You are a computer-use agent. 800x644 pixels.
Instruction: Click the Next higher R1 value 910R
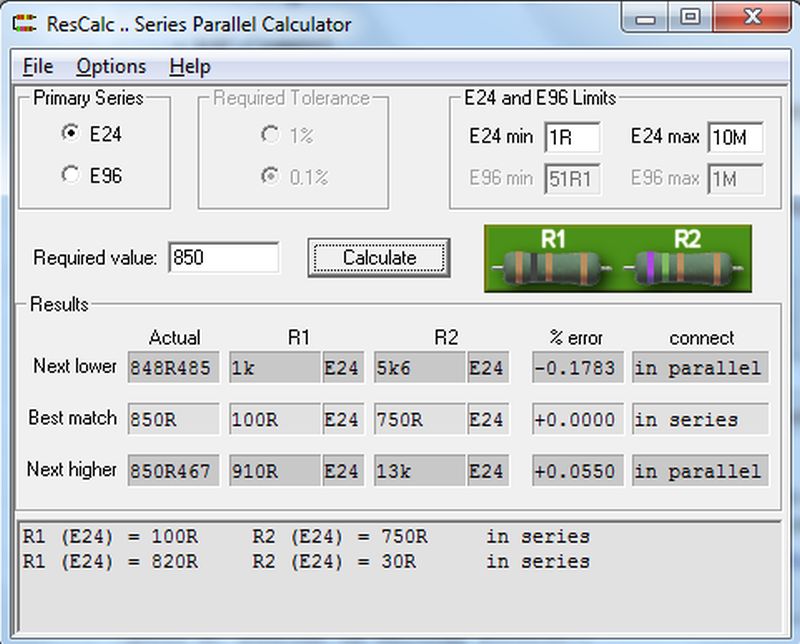pos(274,470)
